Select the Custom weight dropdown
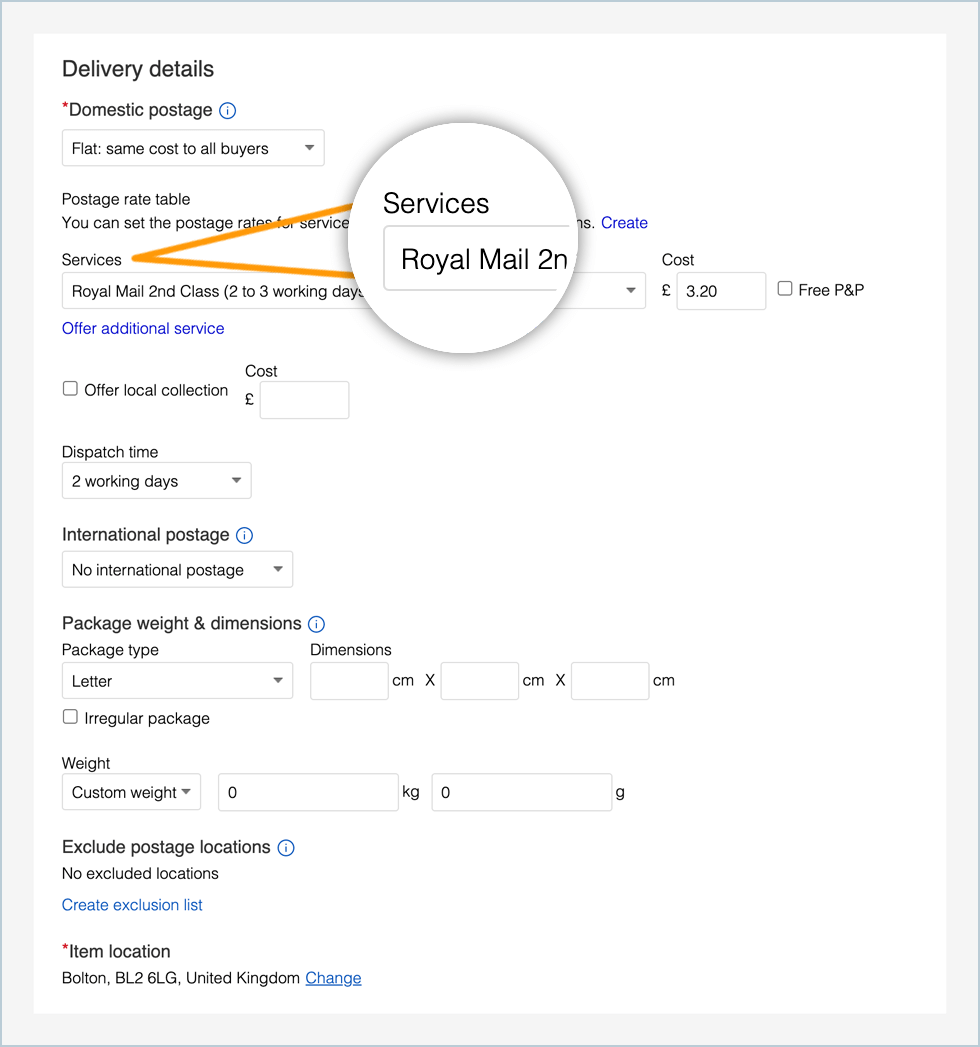Viewport: 980px width, 1047px height. pos(131,792)
